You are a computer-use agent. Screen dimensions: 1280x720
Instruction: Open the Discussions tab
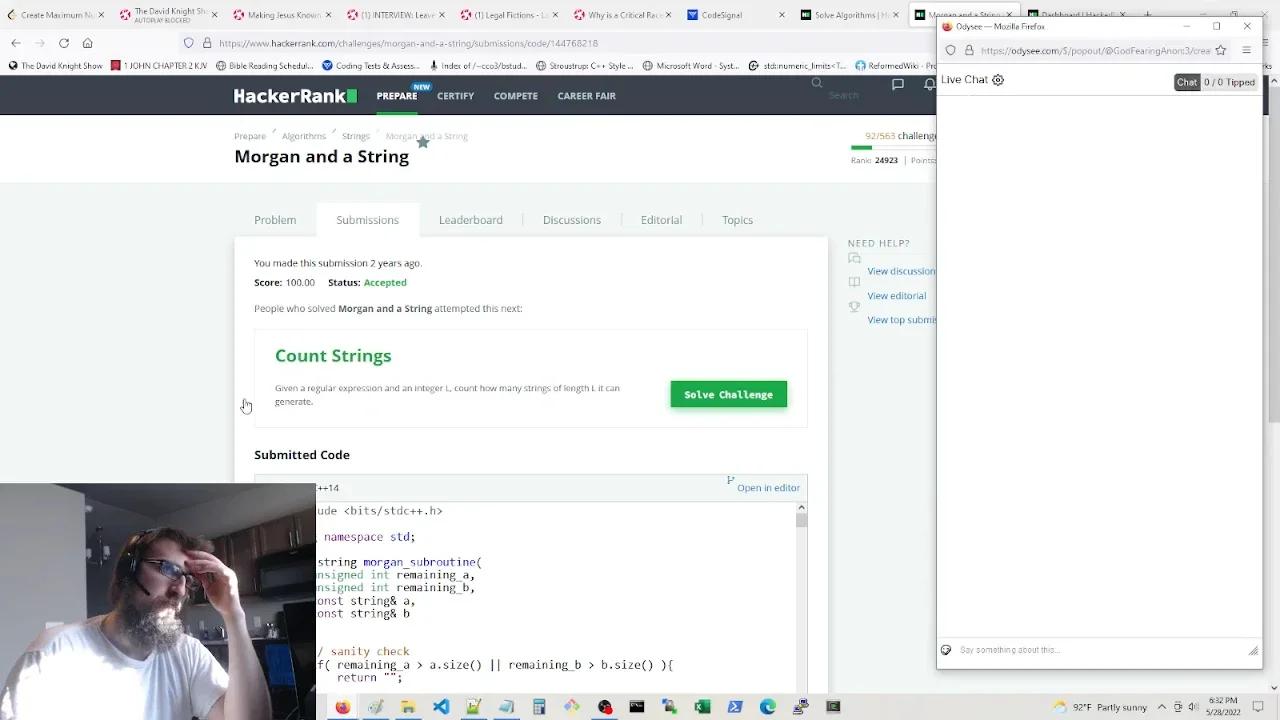coord(572,220)
